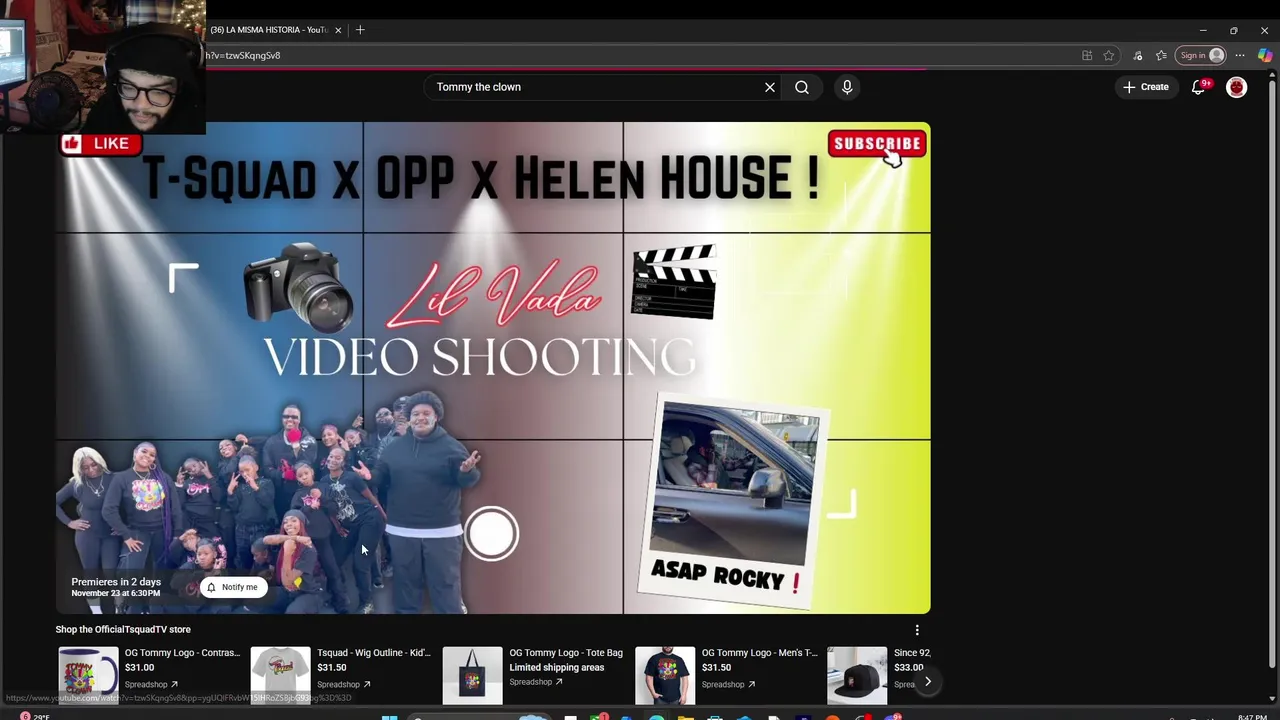This screenshot has width=1280, height=720.
Task: Open YouTube notifications bell
Action: (x=1199, y=87)
